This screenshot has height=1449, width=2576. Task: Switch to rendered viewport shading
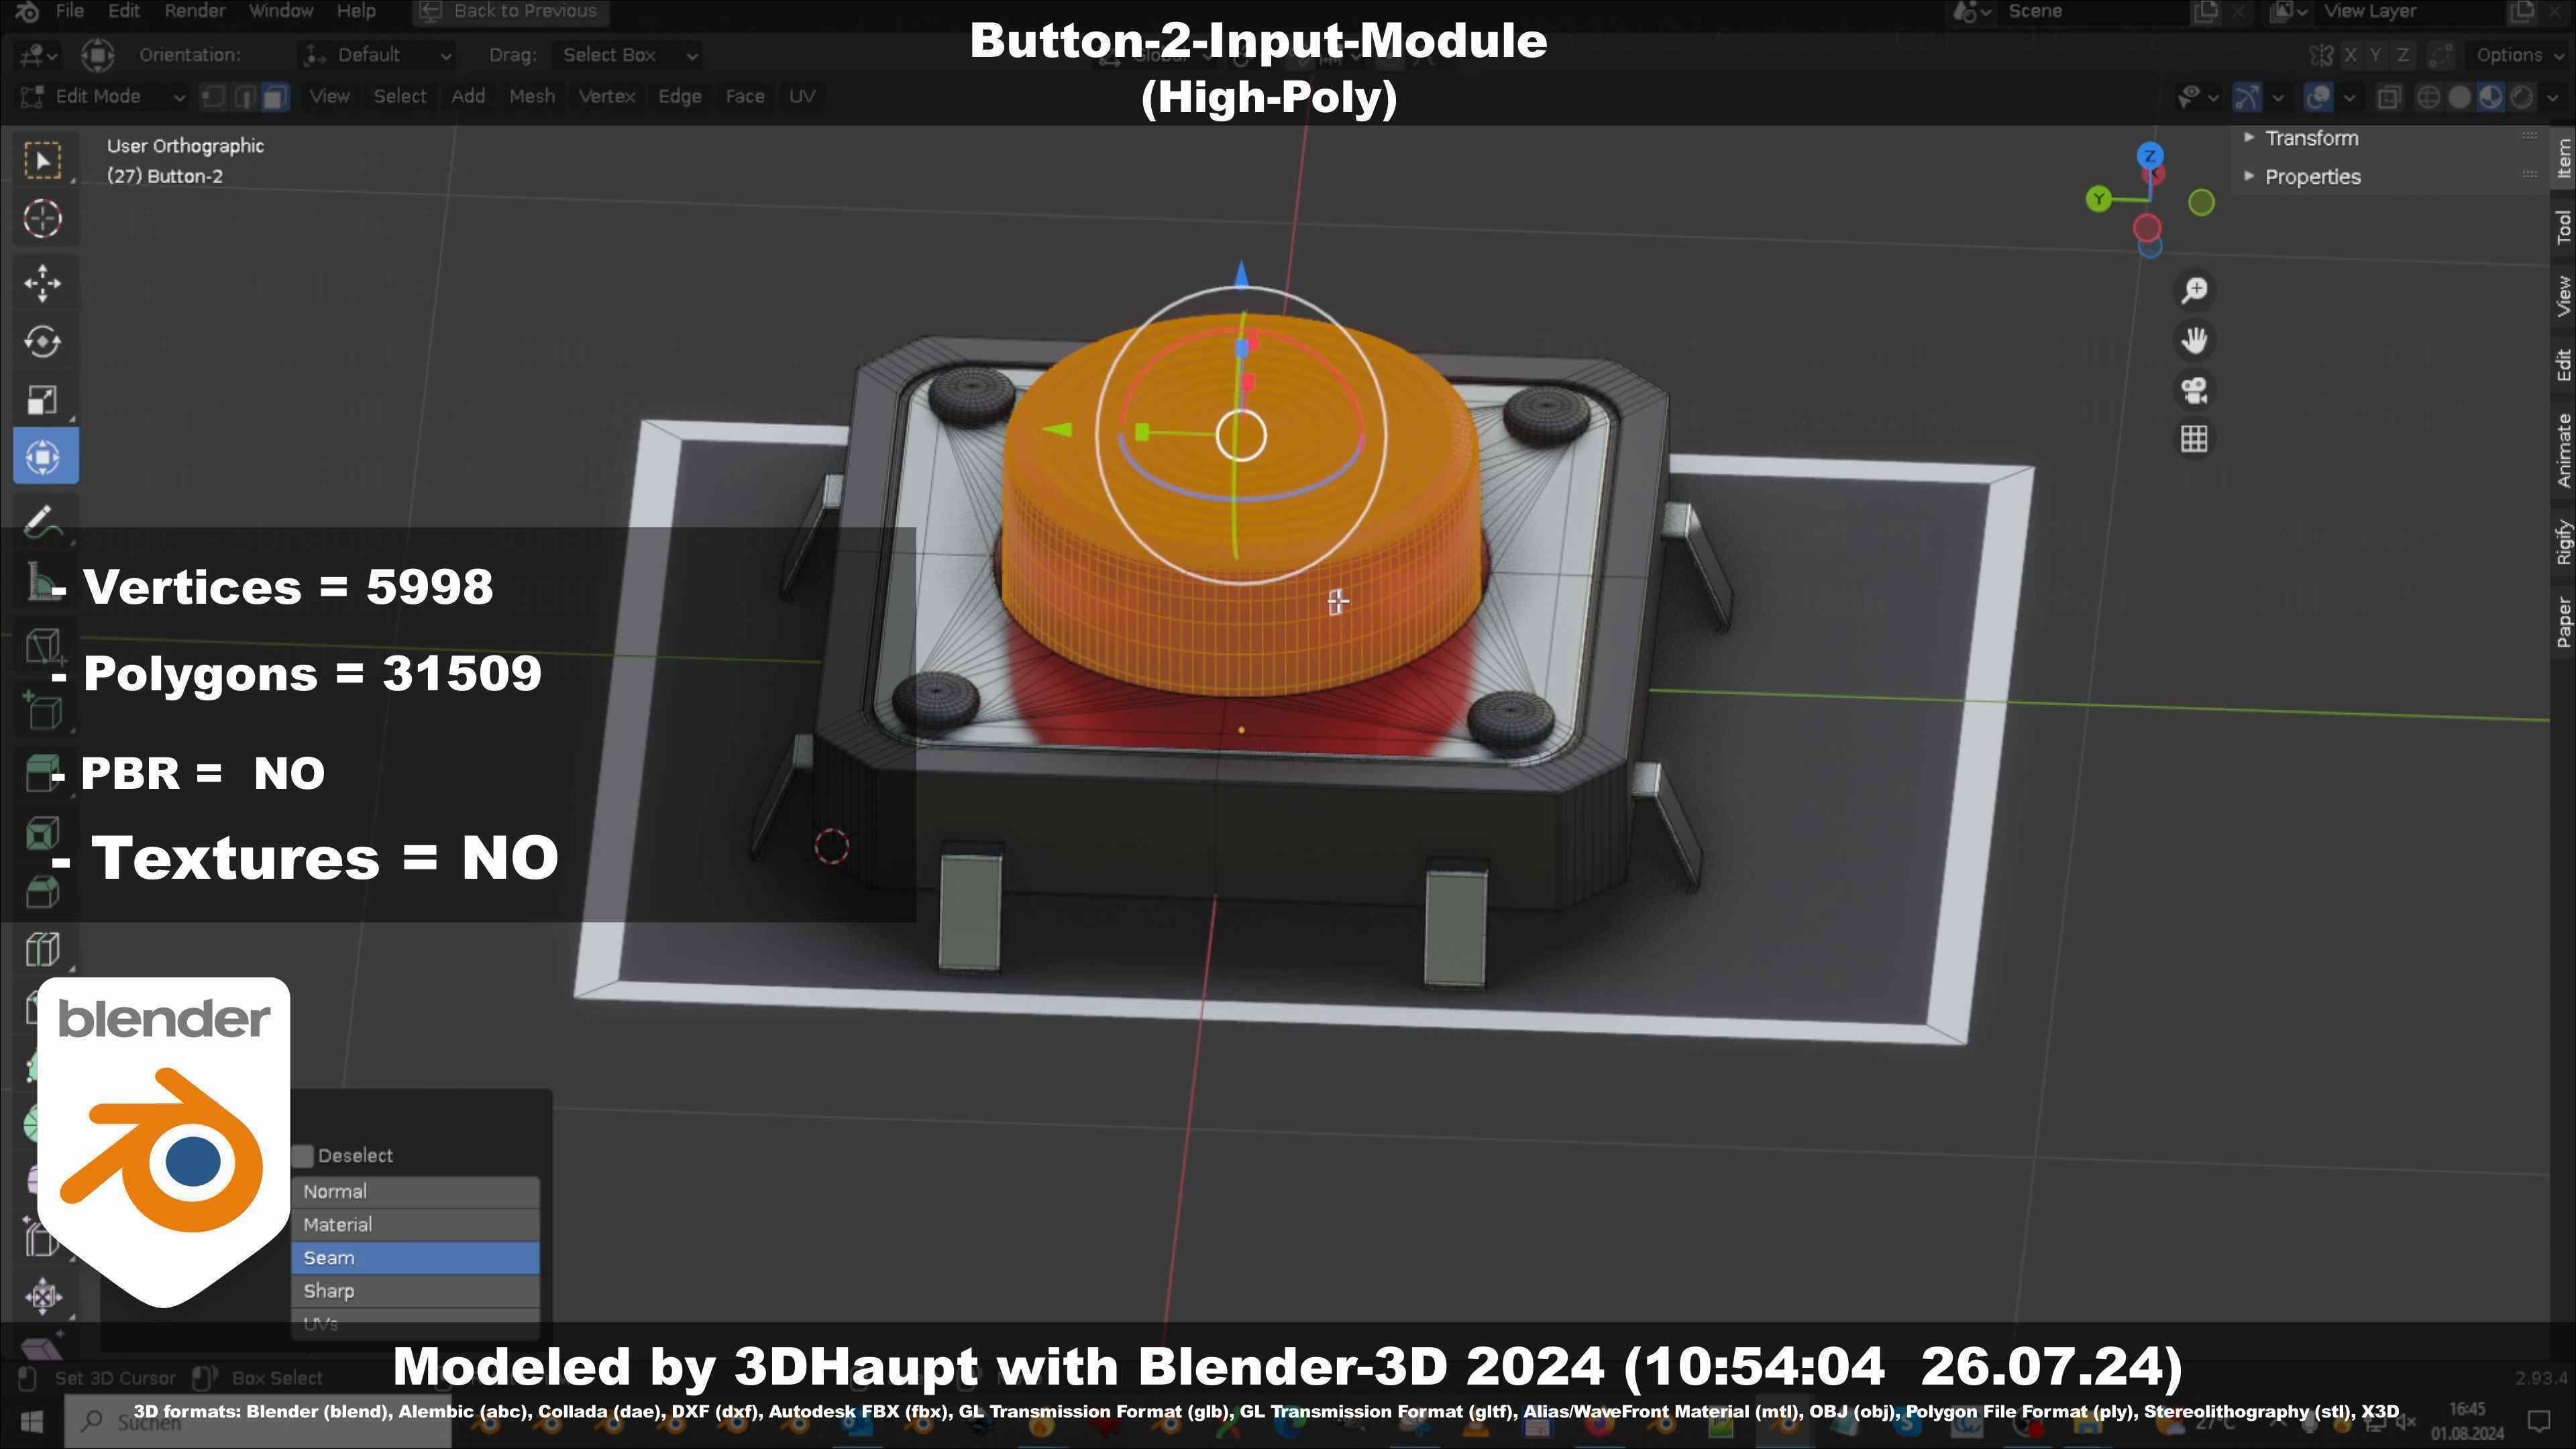click(2523, 97)
